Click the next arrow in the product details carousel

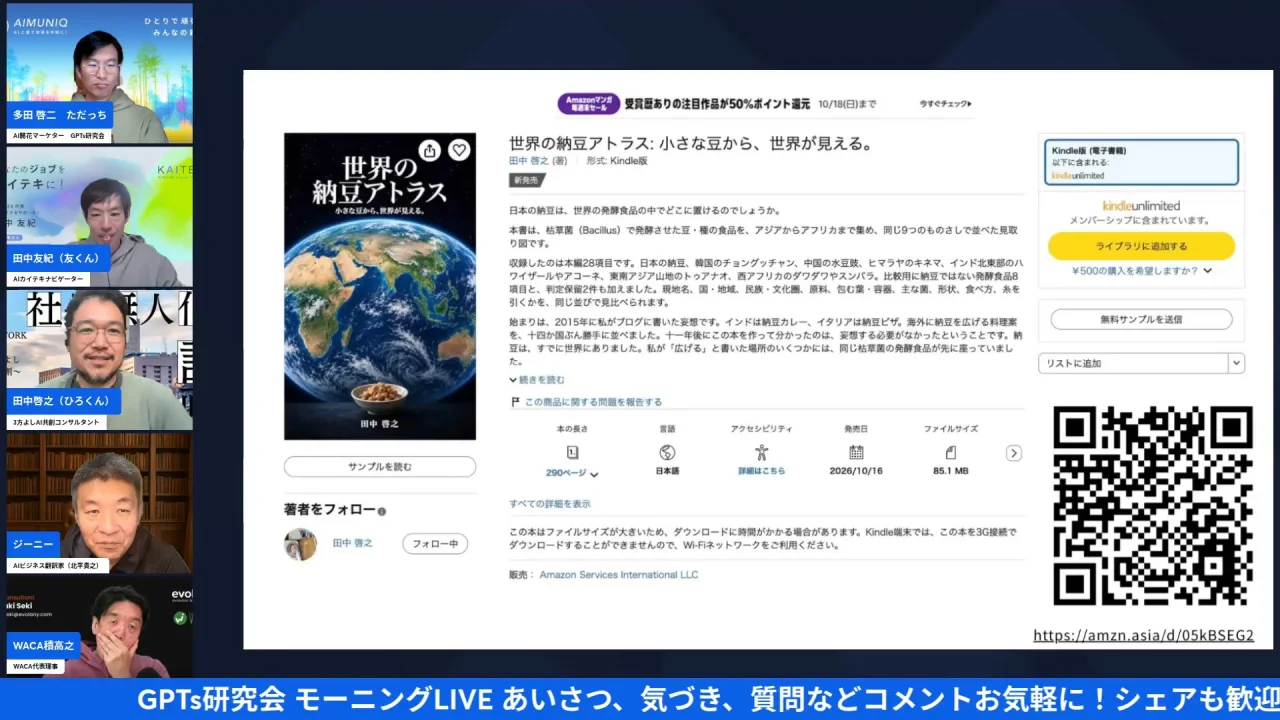coord(1013,453)
